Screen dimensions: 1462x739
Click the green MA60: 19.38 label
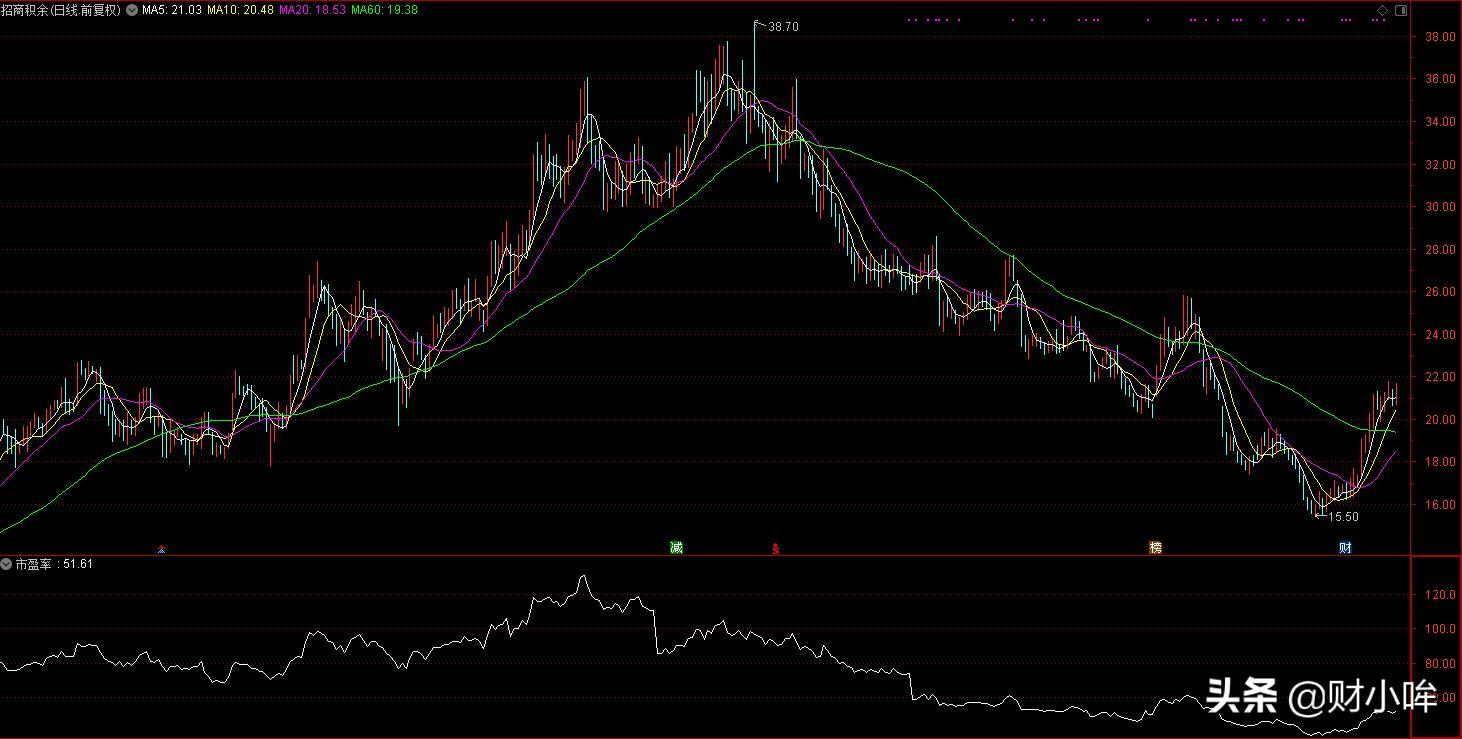[x=385, y=9]
